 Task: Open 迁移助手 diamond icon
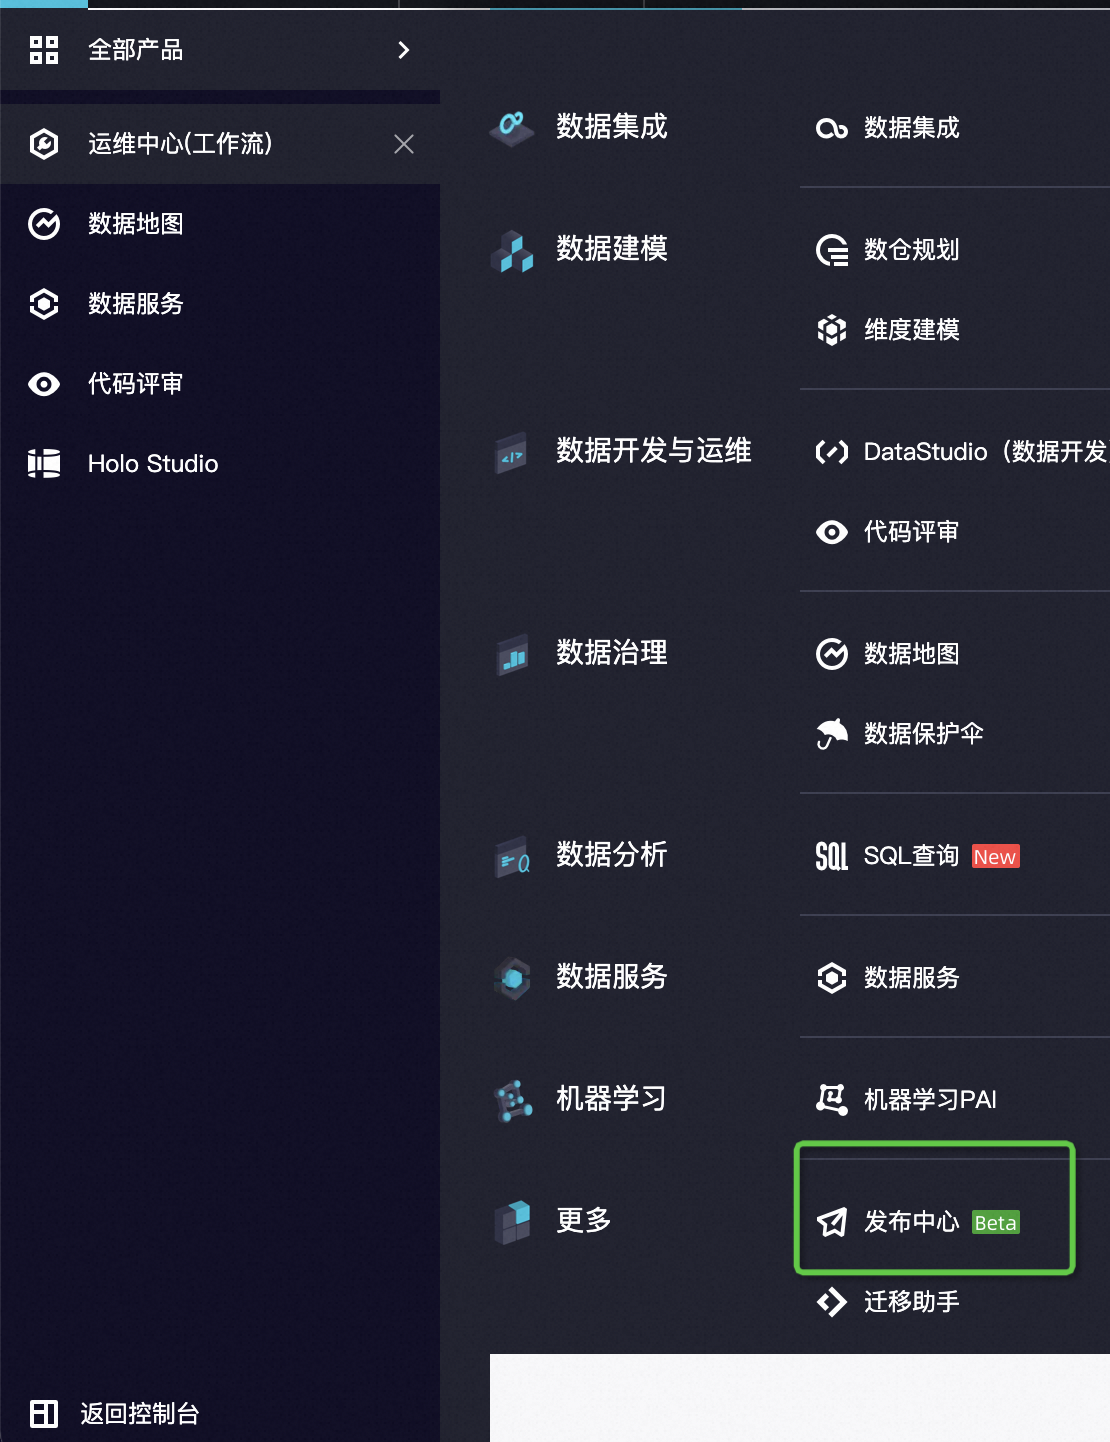point(832,1302)
